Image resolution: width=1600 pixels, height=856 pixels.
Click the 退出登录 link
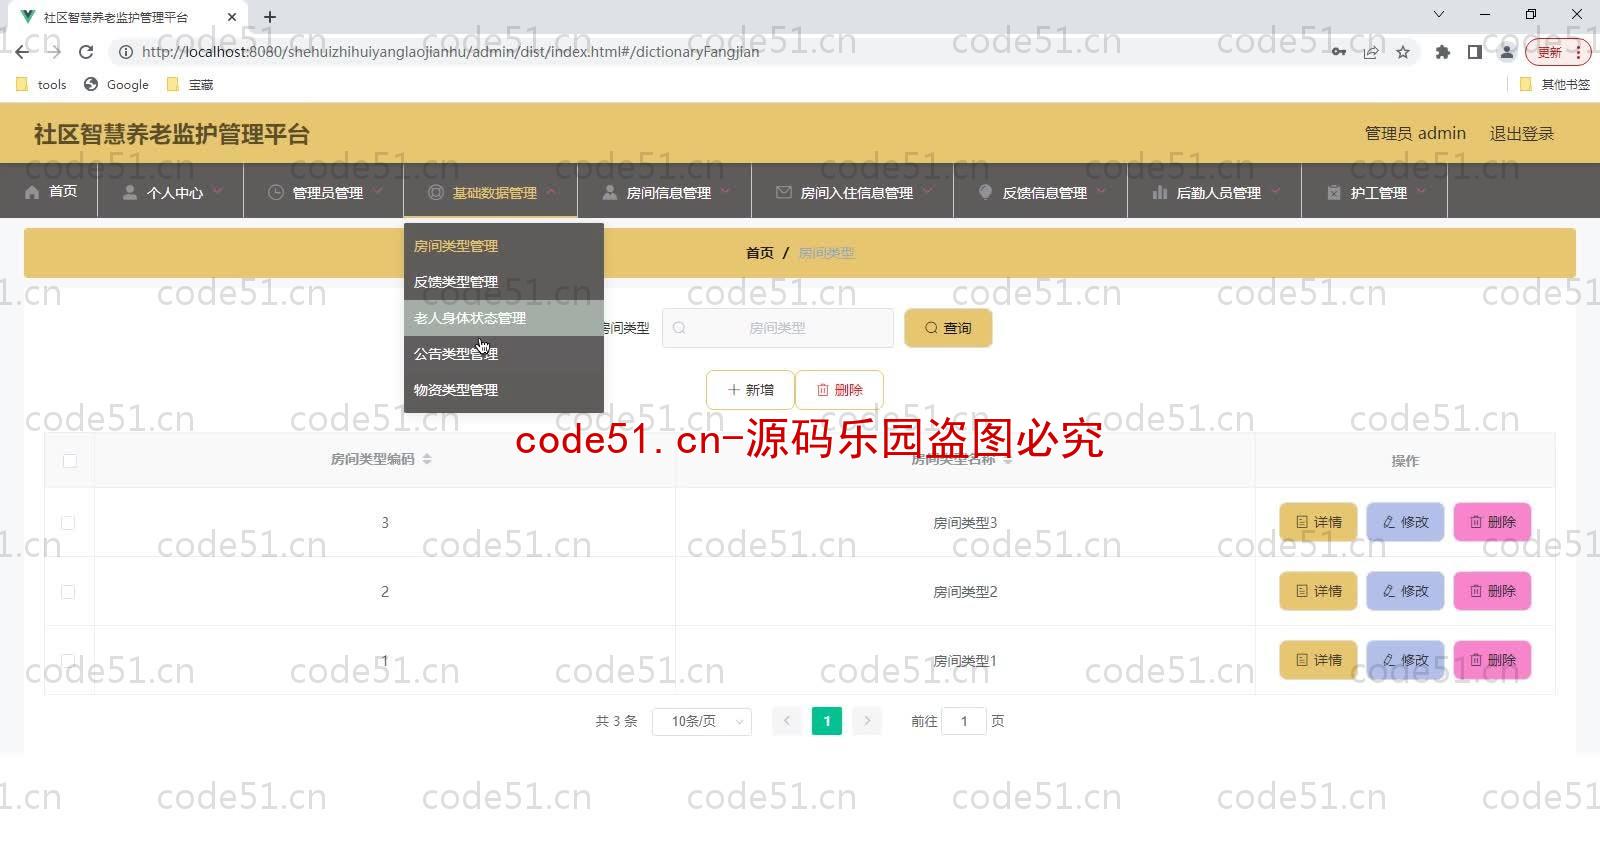tap(1521, 133)
